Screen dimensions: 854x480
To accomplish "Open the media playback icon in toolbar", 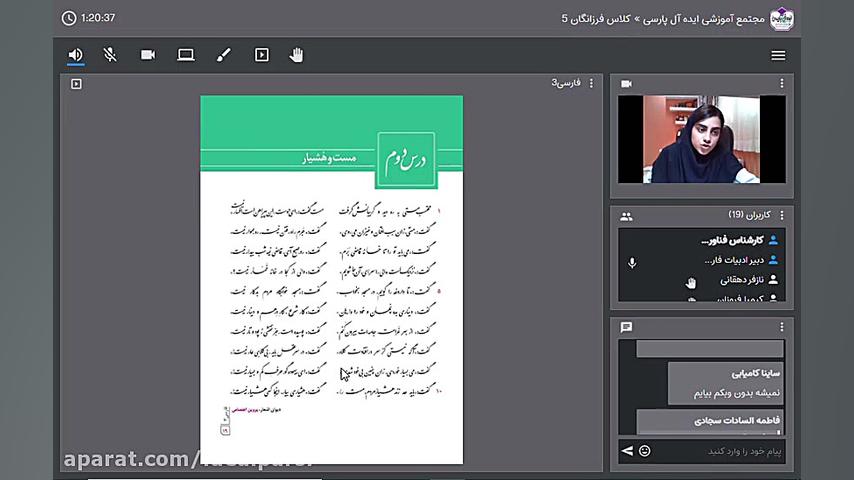I will (x=261, y=55).
